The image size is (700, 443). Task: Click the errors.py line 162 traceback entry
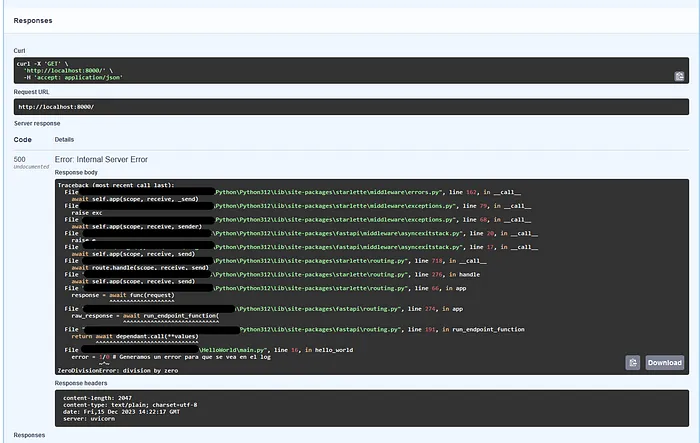click(292, 192)
